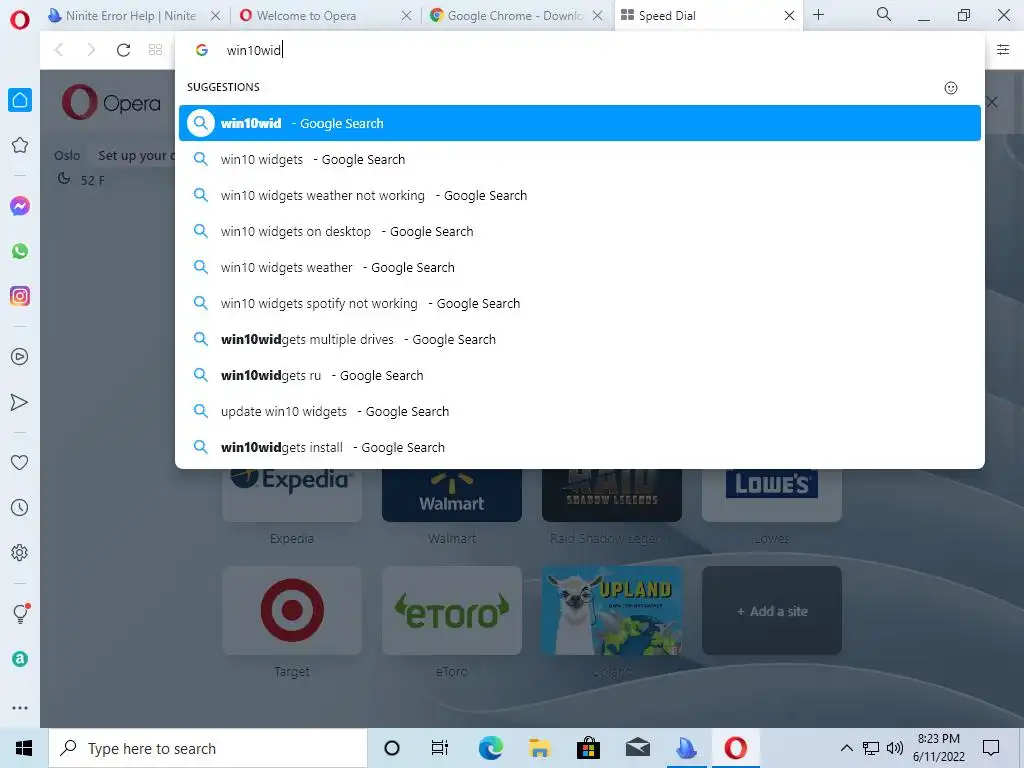This screenshot has height=768, width=1024.
Task: Open the clock showing 8:23 PM
Action: 938,748
